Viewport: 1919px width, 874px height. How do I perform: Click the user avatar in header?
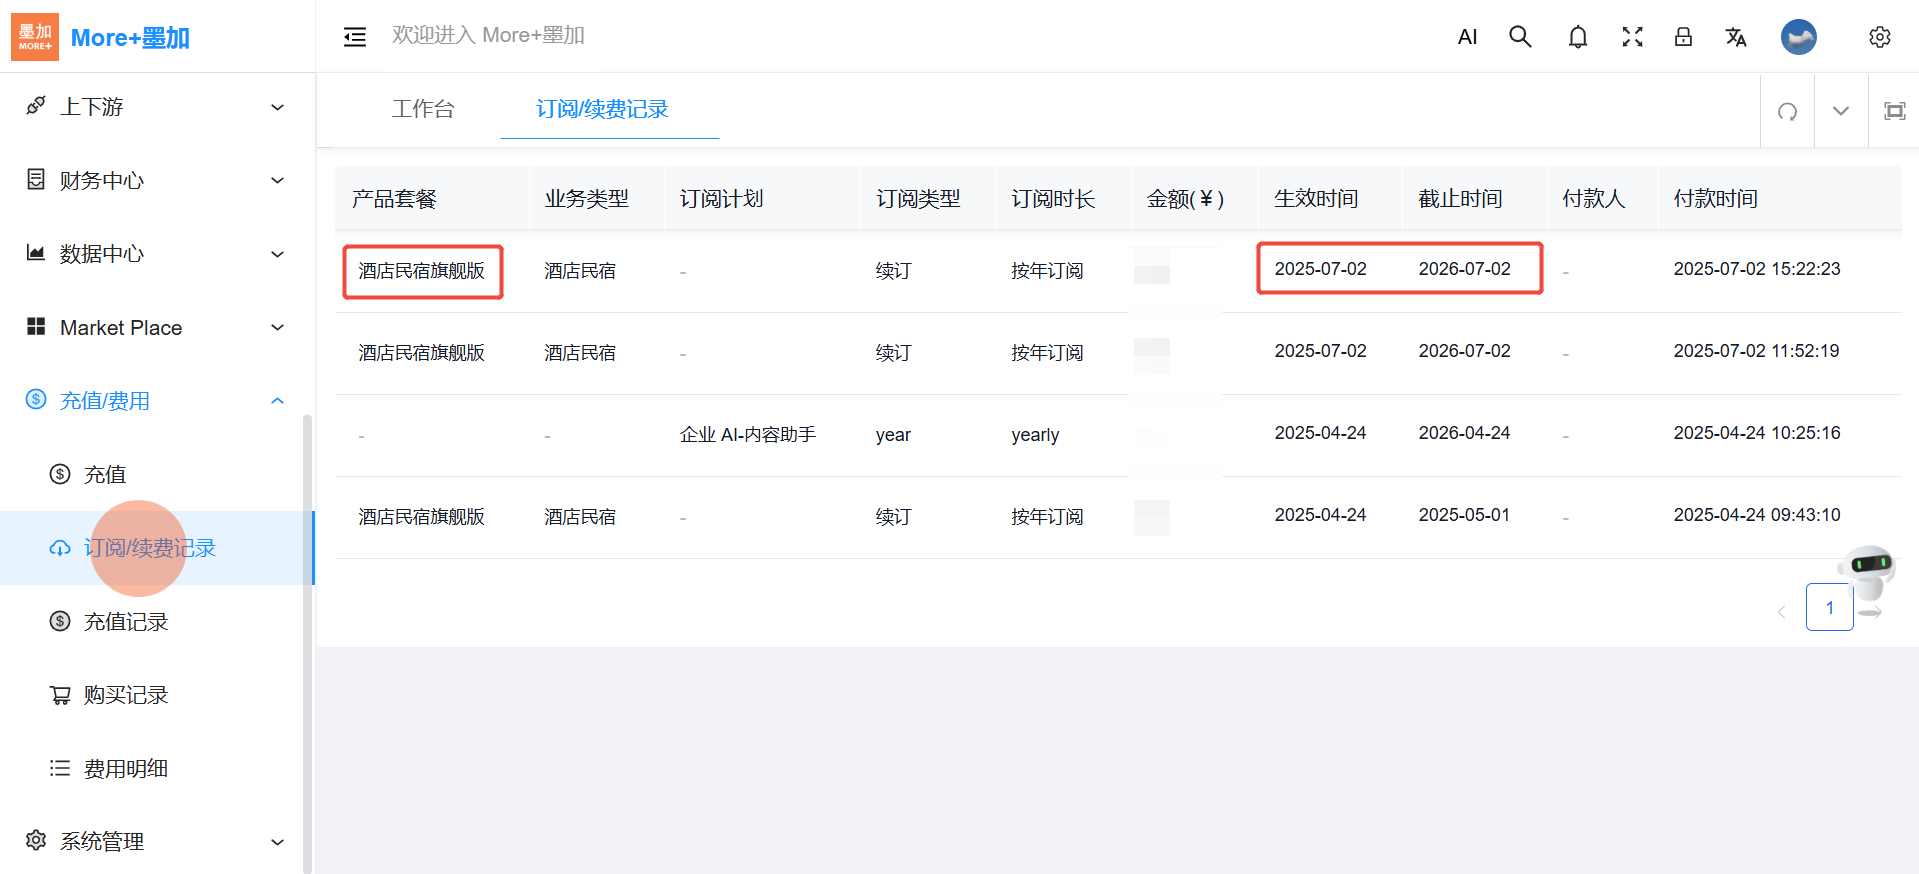1798,37
